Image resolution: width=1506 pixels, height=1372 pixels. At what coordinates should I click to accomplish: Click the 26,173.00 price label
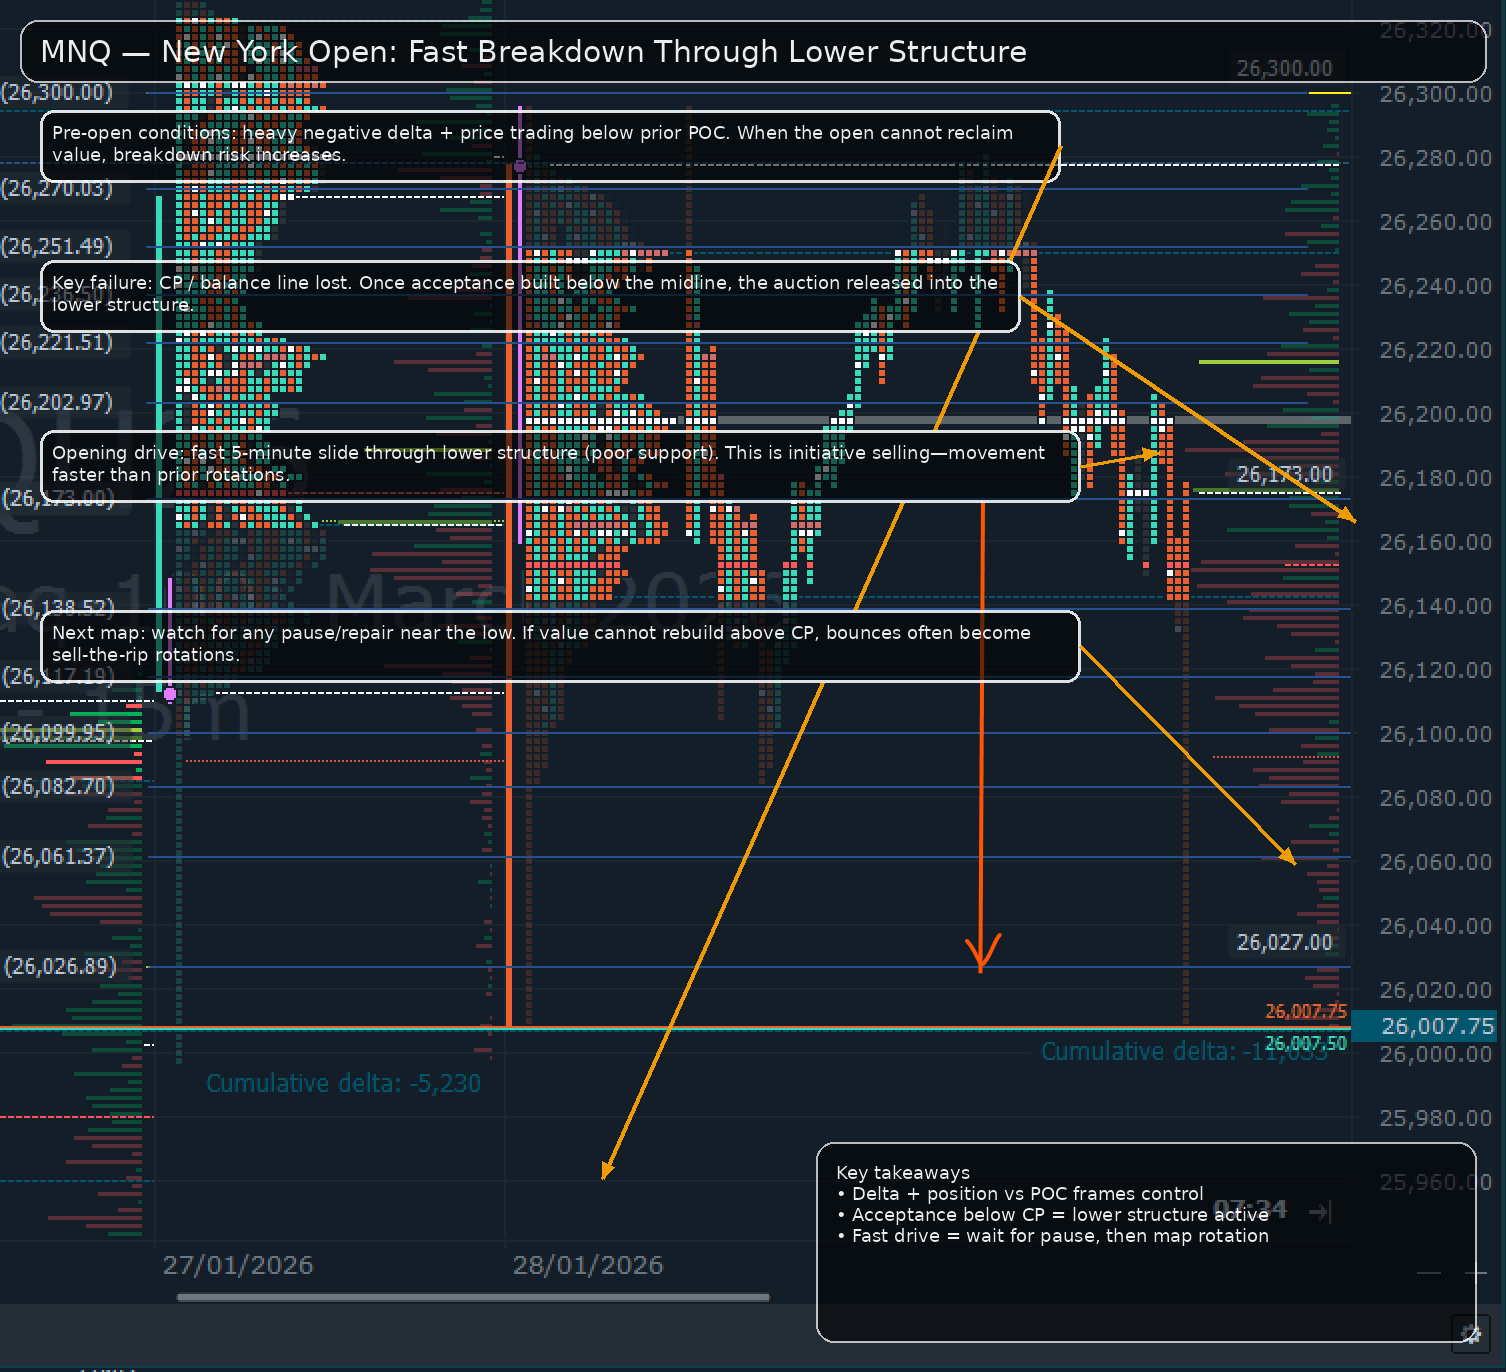[1284, 474]
